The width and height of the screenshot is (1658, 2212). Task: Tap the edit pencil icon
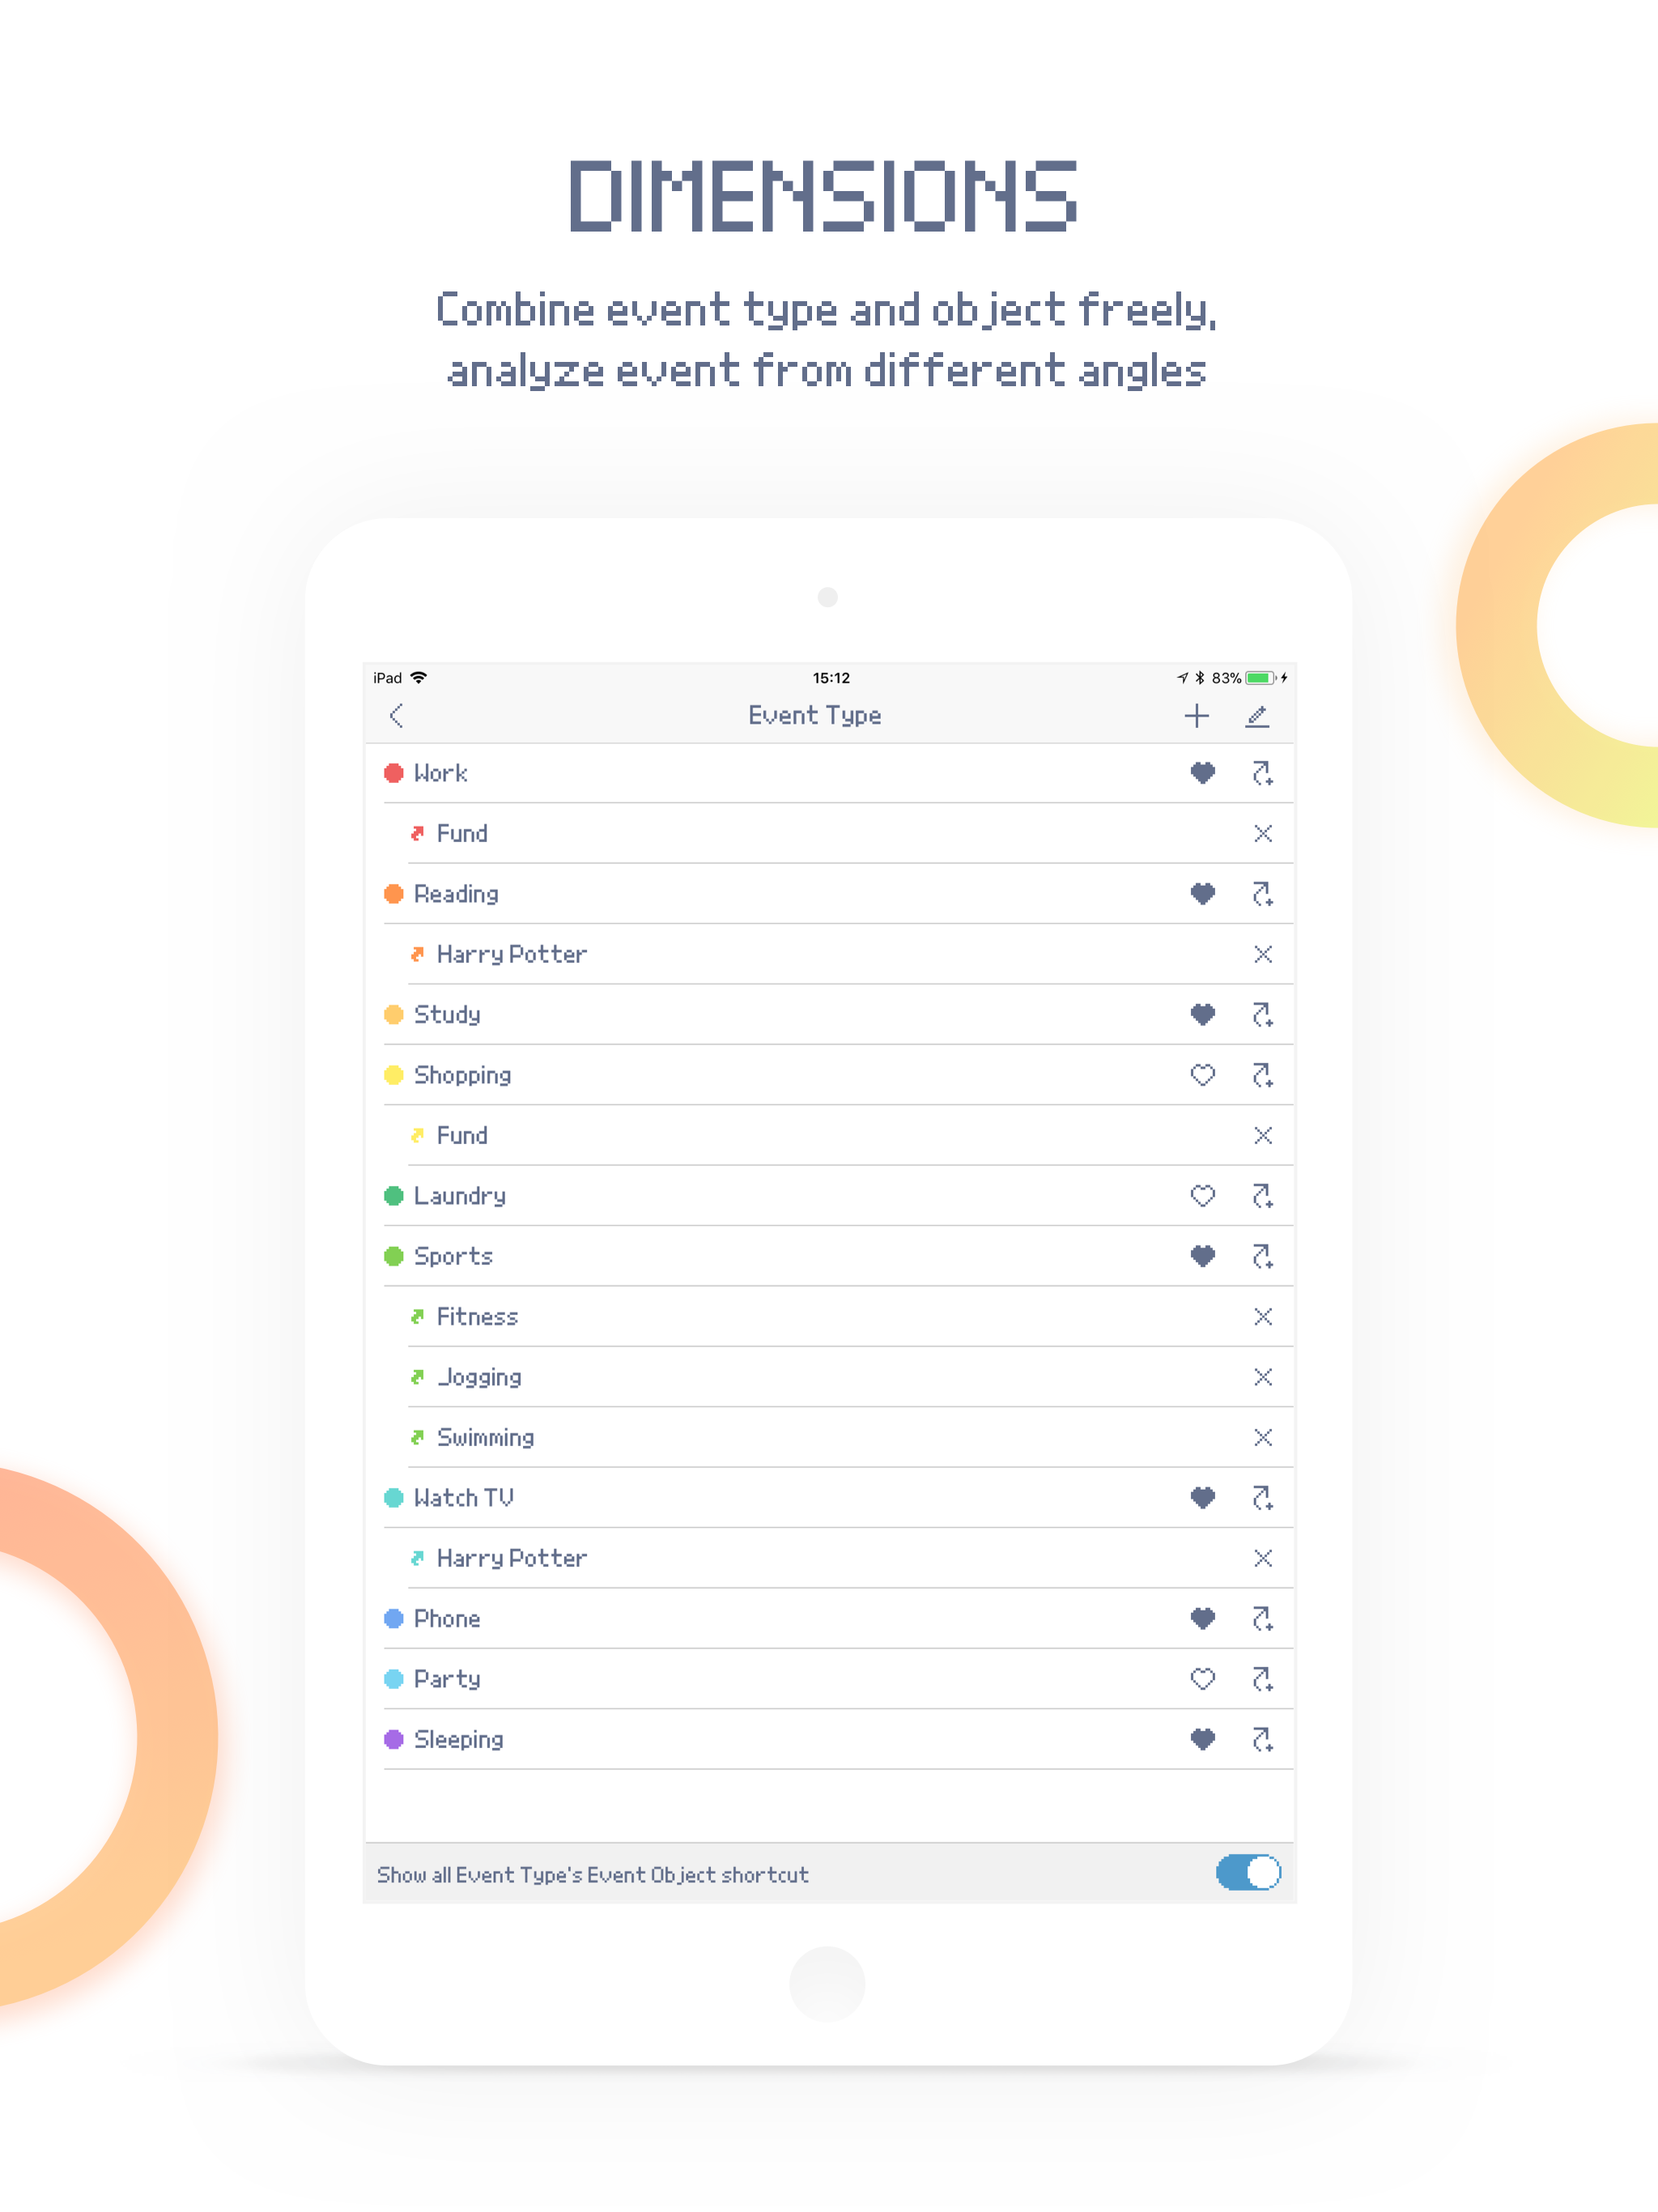click(1257, 716)
